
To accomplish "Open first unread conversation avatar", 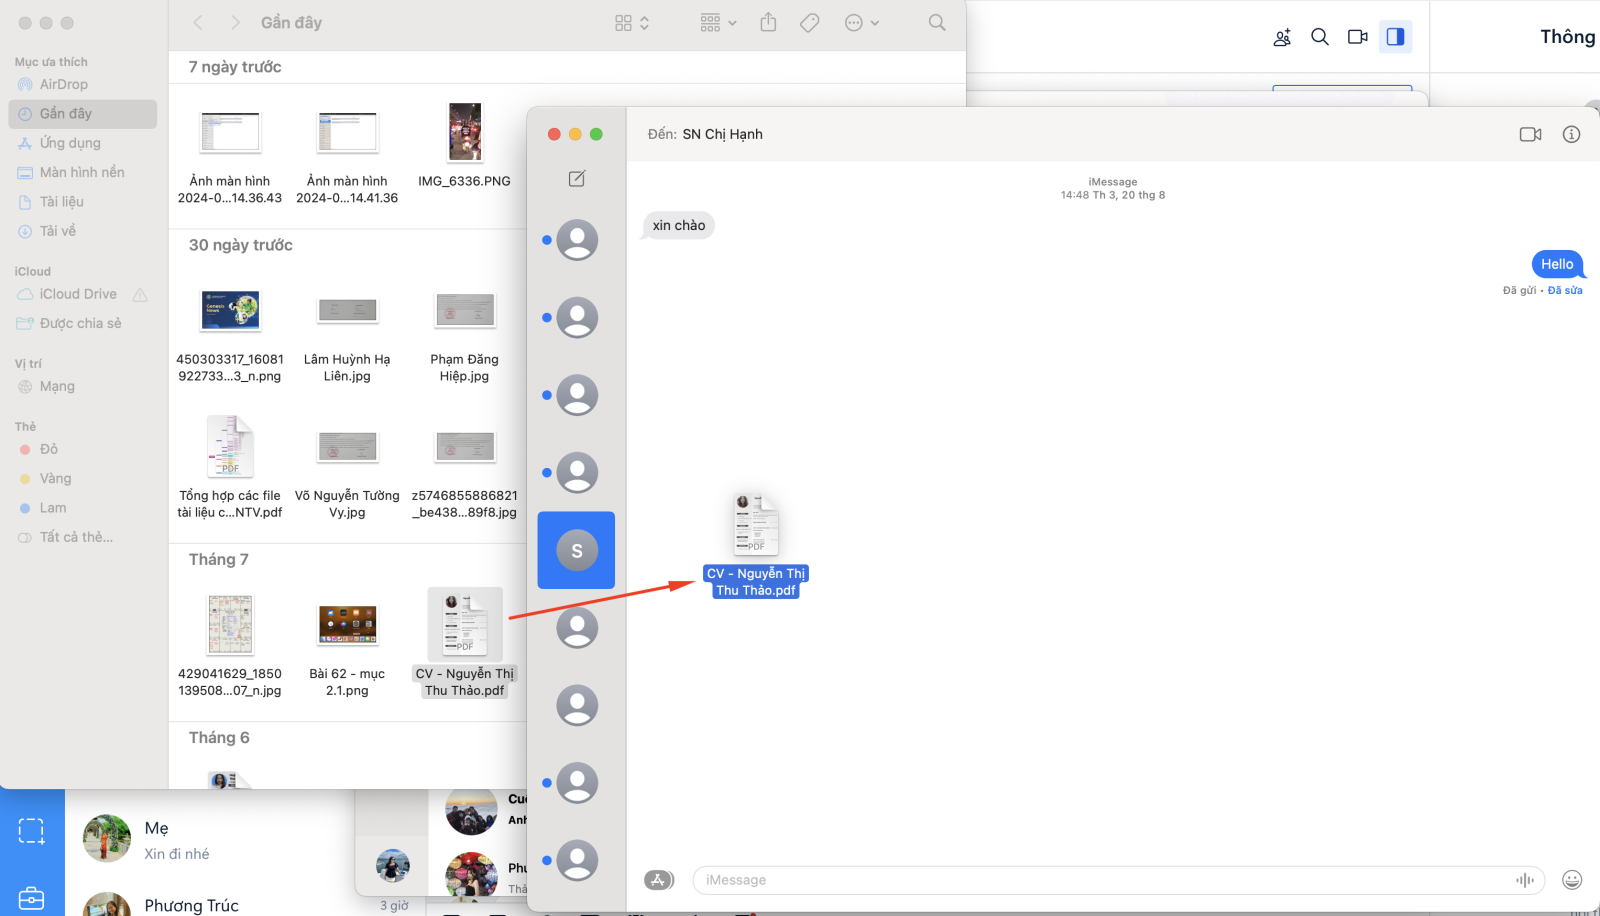I will (x=577, y=240).
